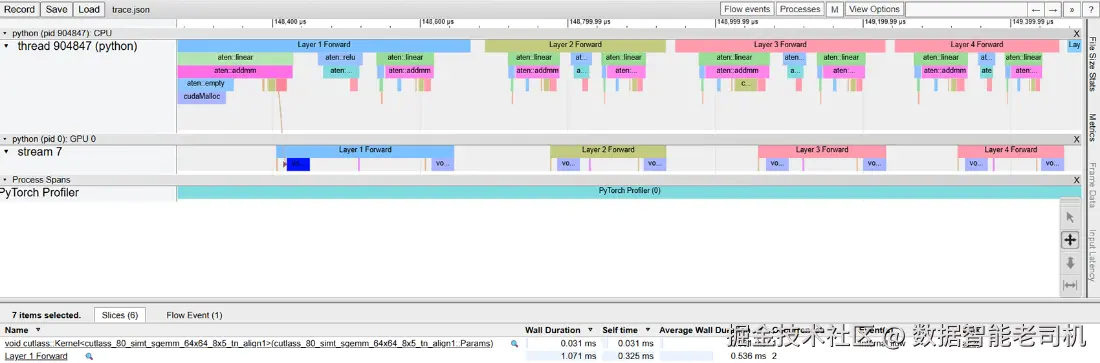Close the Process Spans track
Screen dimensions: 1100x363
[1076, 180]
